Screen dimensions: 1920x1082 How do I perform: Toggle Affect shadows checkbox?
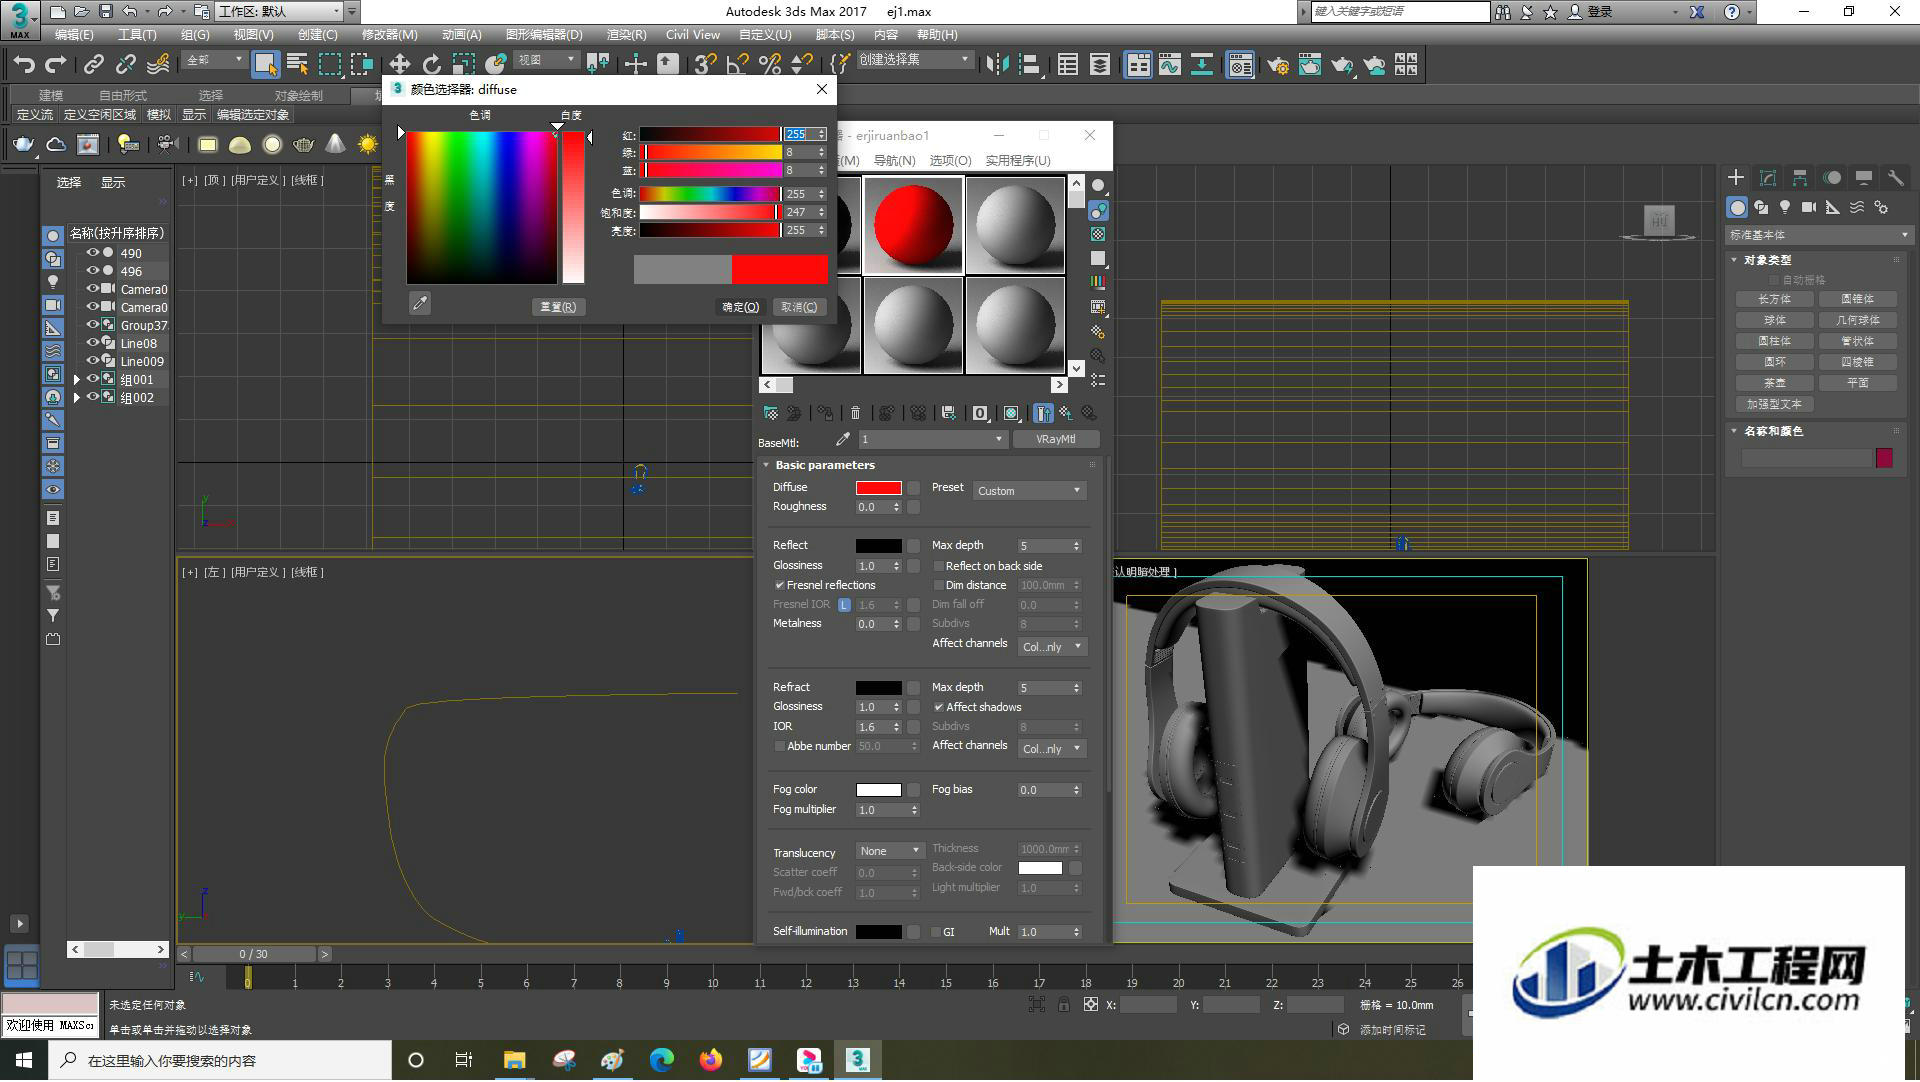[x=938, y=708]
